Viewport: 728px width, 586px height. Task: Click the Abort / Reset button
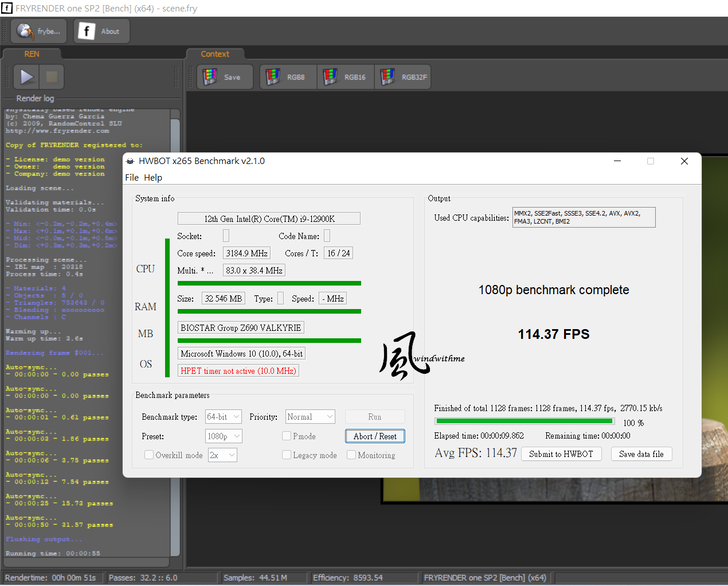(375, 436)
